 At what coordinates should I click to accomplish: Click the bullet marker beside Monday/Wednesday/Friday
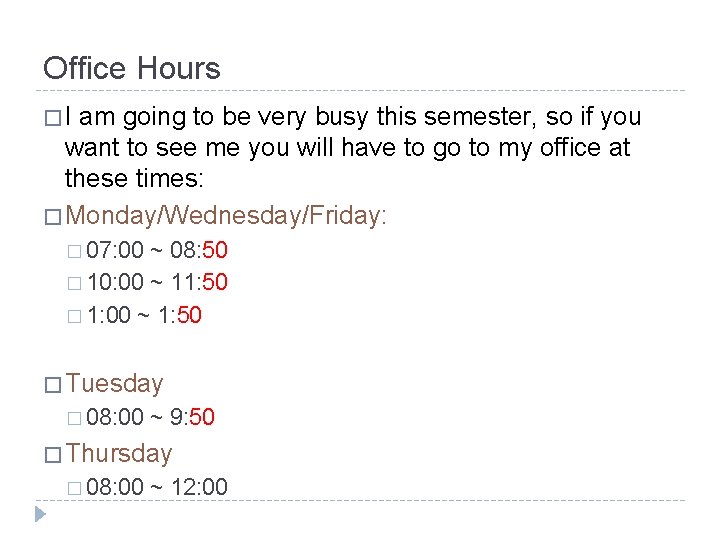pos(51,215)
